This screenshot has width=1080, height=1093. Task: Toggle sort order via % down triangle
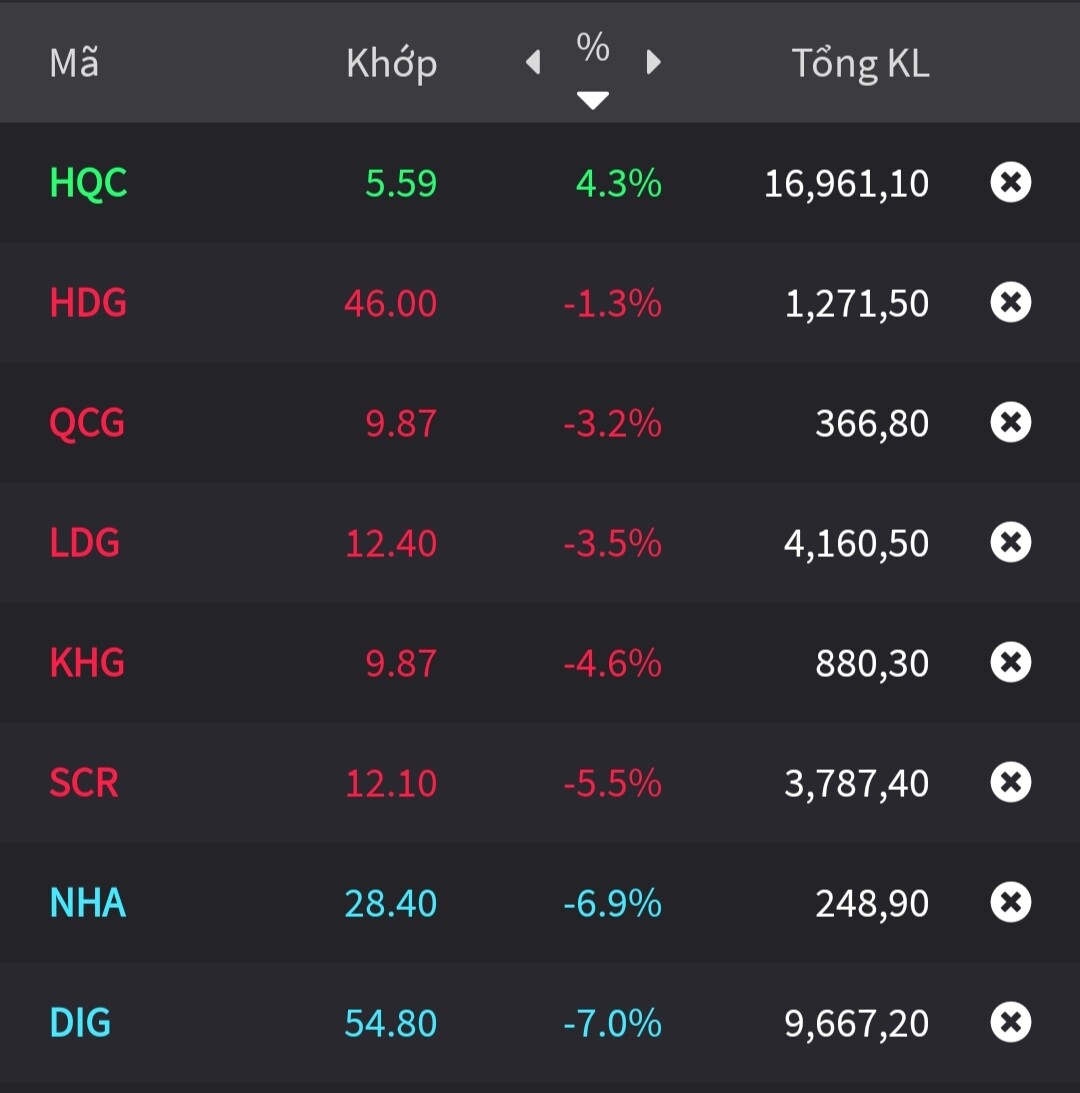(x=593, y=99)
